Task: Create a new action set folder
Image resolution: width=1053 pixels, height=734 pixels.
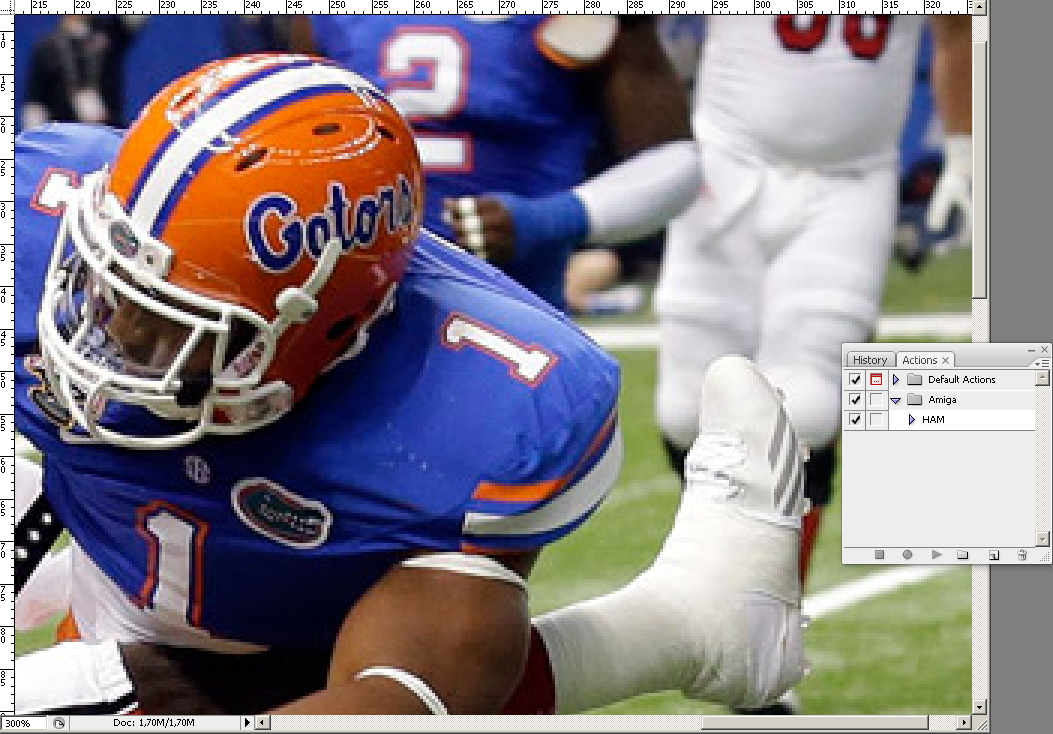Action: coord(963,554)
